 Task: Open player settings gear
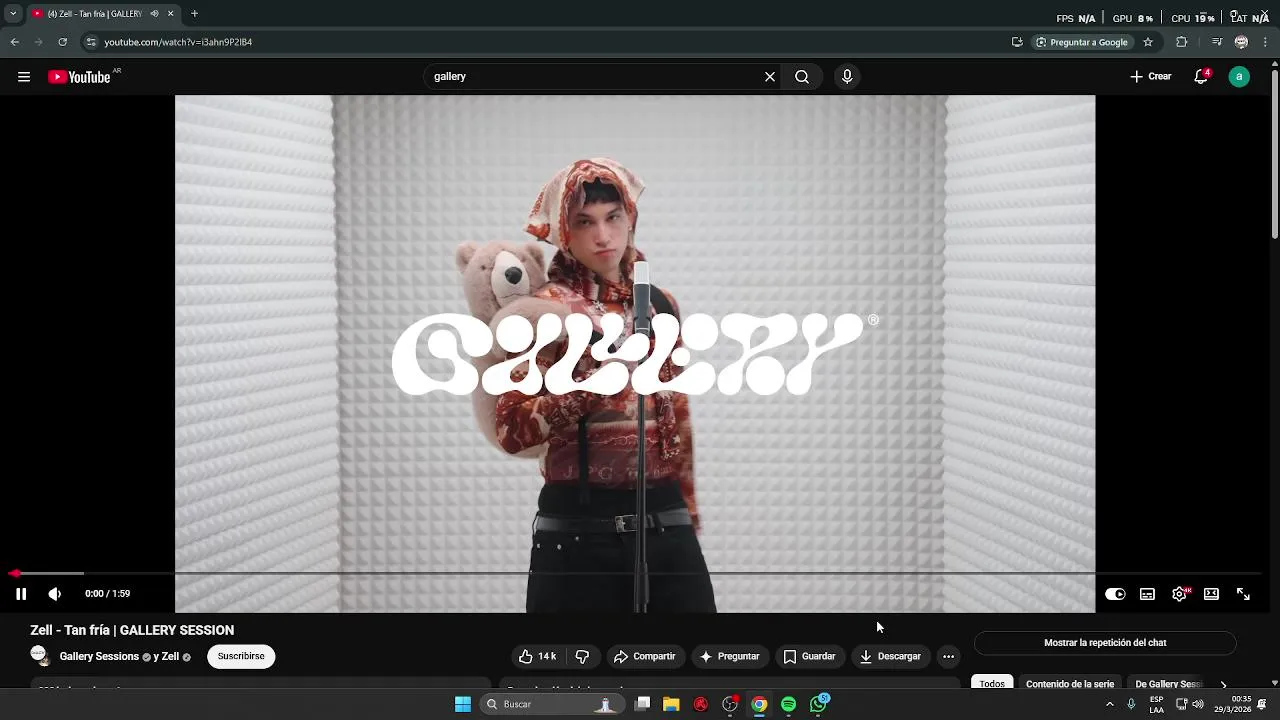tap(1179, 594)
